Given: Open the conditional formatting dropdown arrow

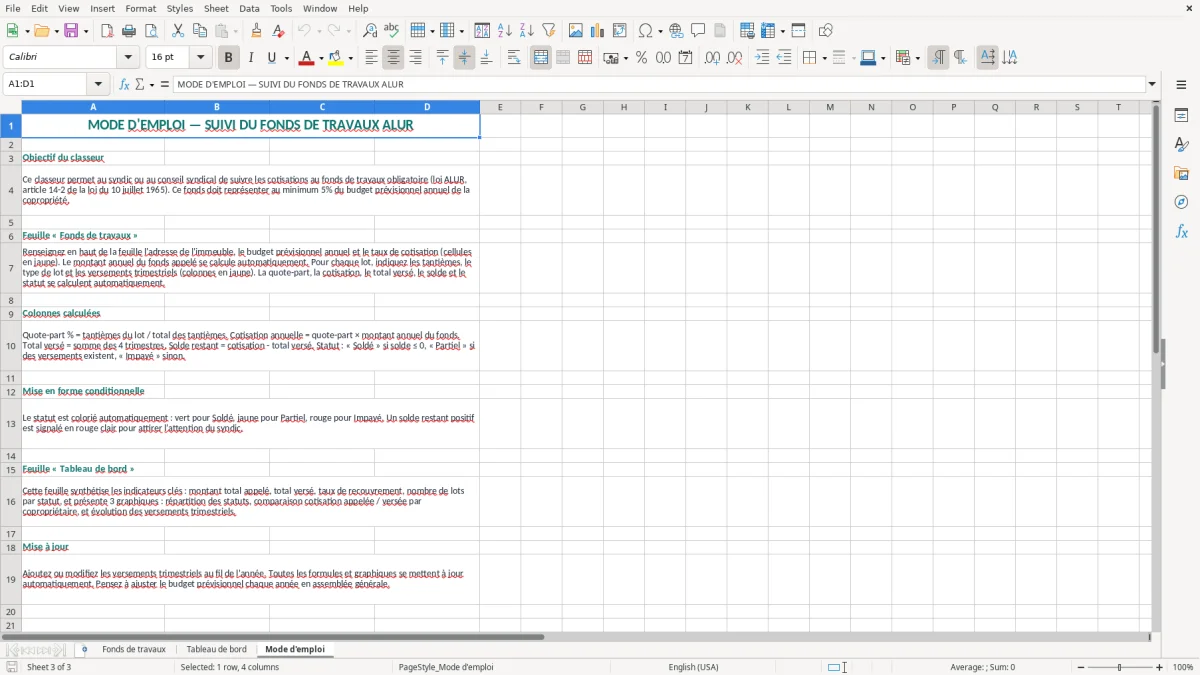Looking at the screenshot, I should 917,58.
